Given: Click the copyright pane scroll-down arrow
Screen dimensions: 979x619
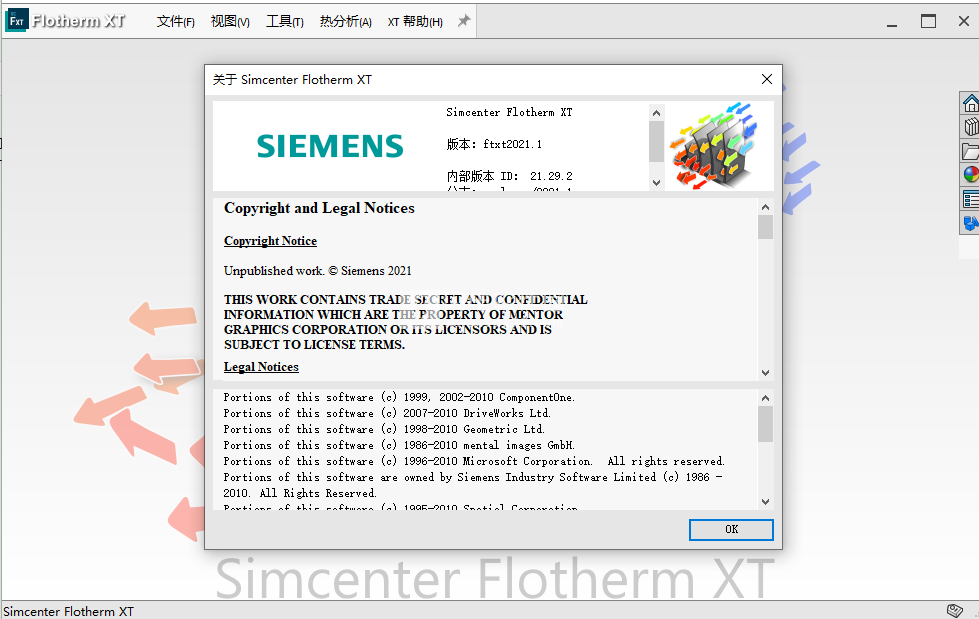Looking at the screenshot, I should click(x=765, y=373).
